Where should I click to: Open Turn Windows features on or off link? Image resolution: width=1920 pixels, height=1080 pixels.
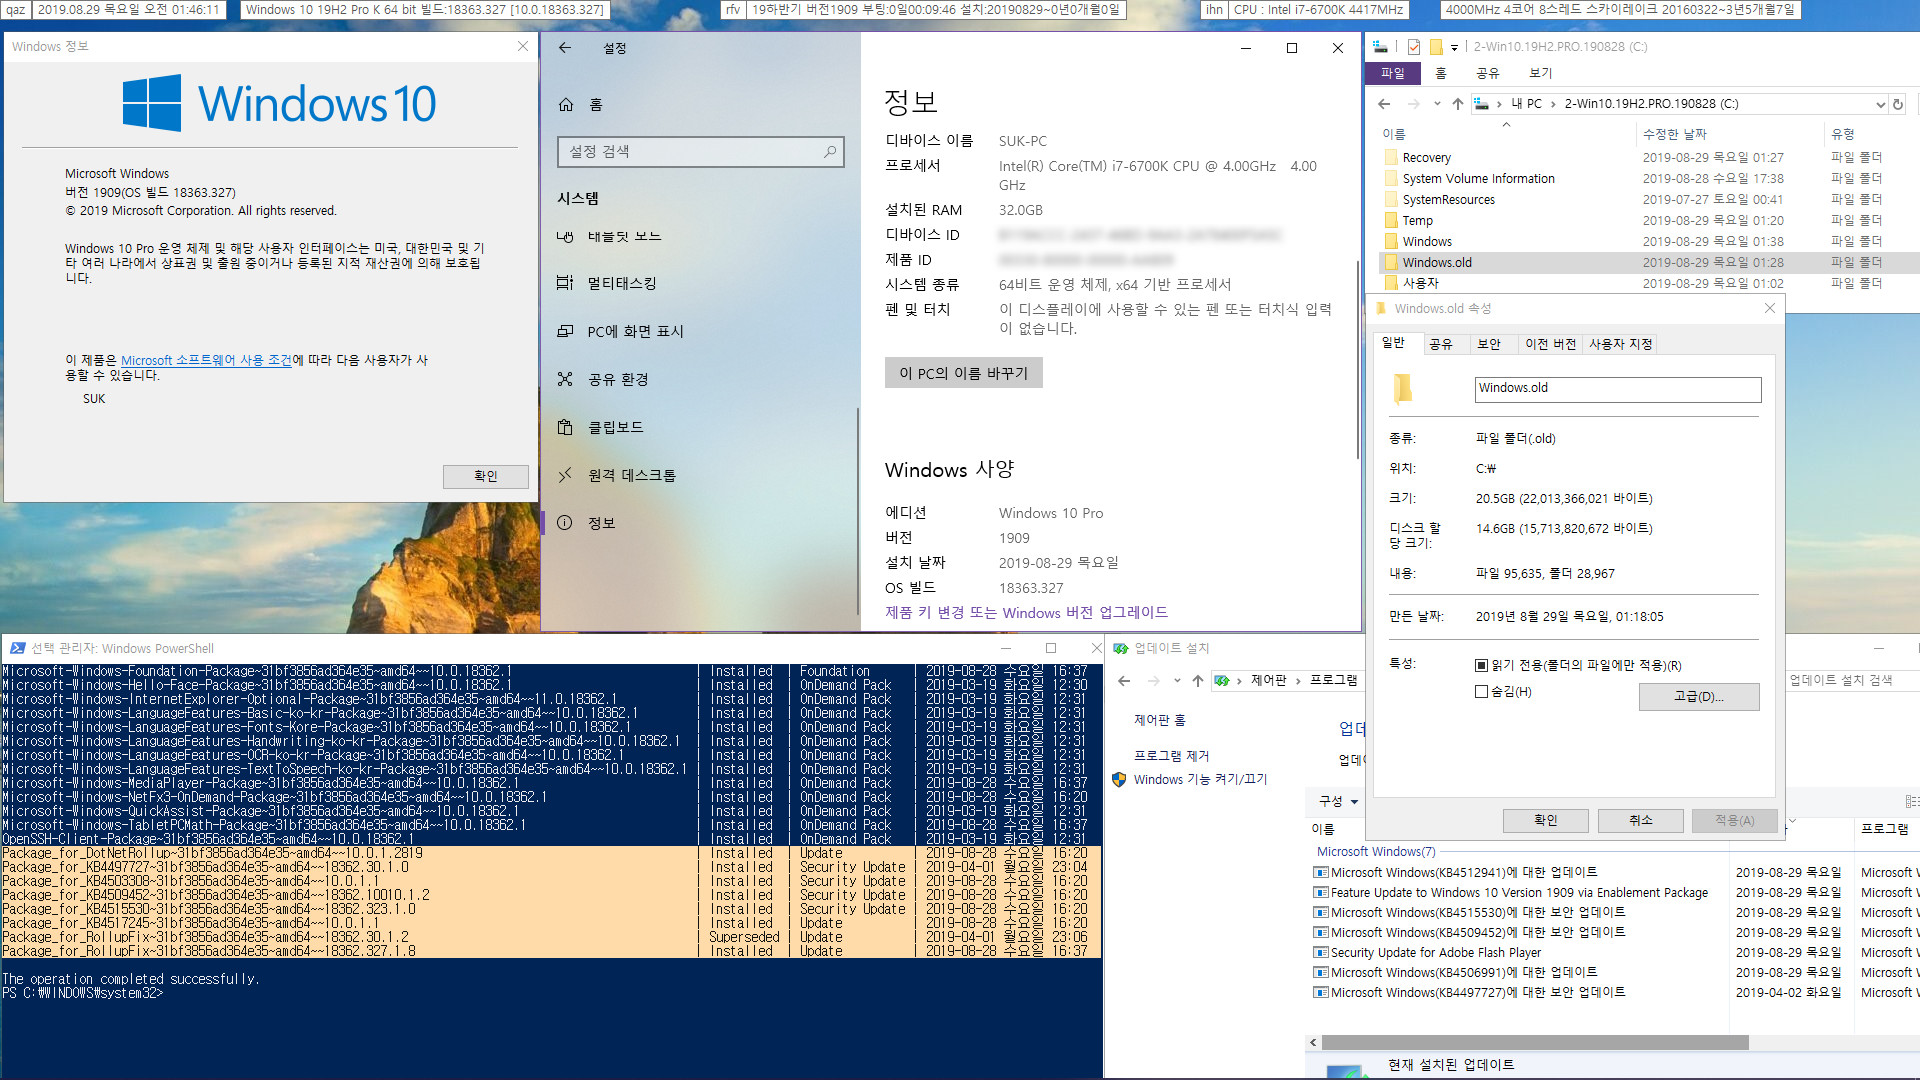tap(1200, 780)
